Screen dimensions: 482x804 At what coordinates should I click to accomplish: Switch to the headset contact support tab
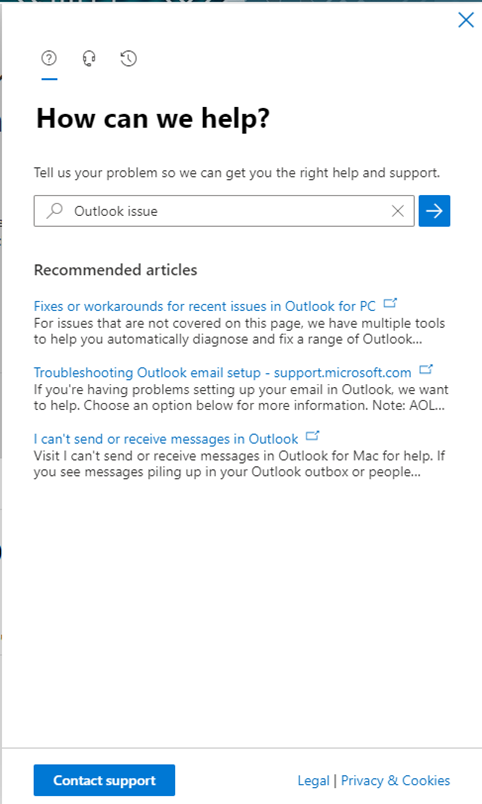coord(89,58)
